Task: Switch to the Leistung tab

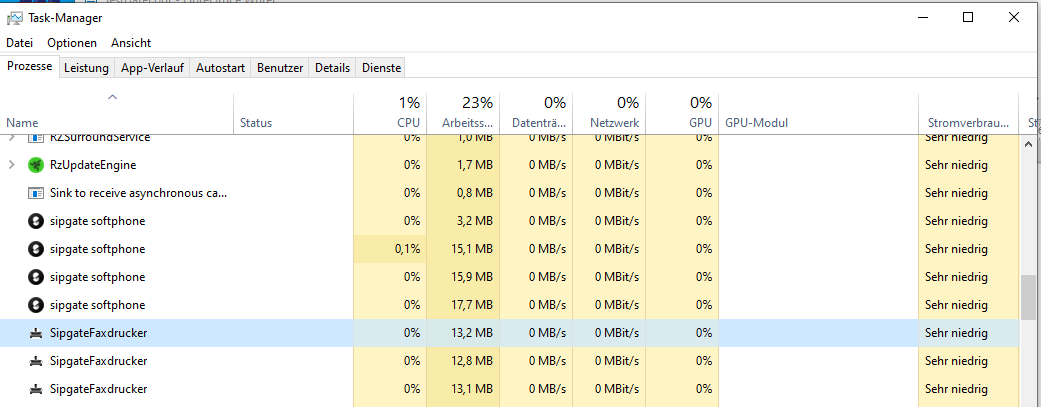Action: pyautogui.click(x=86, y=68)
